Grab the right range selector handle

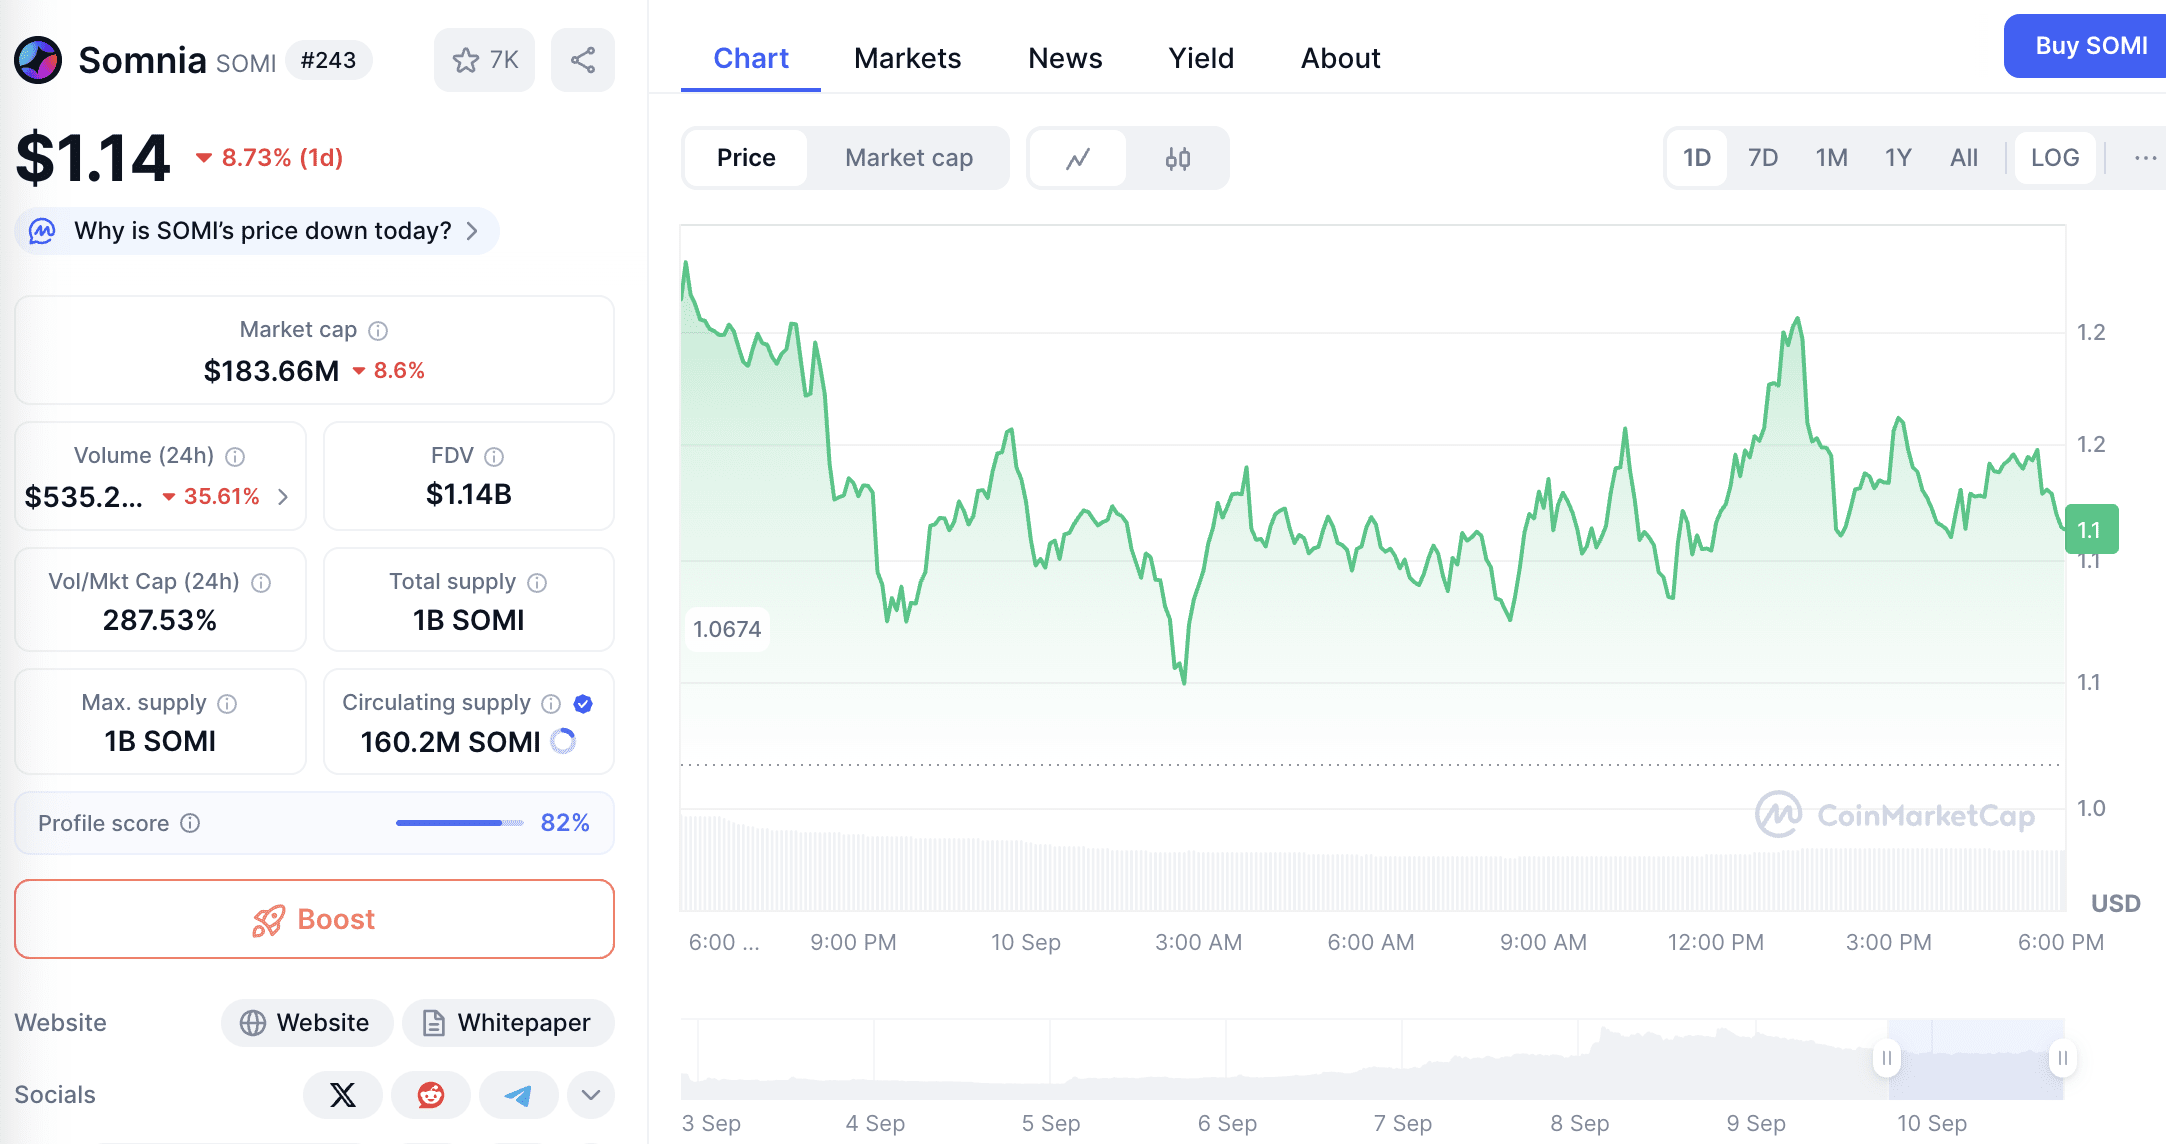pos(2062,1058)
